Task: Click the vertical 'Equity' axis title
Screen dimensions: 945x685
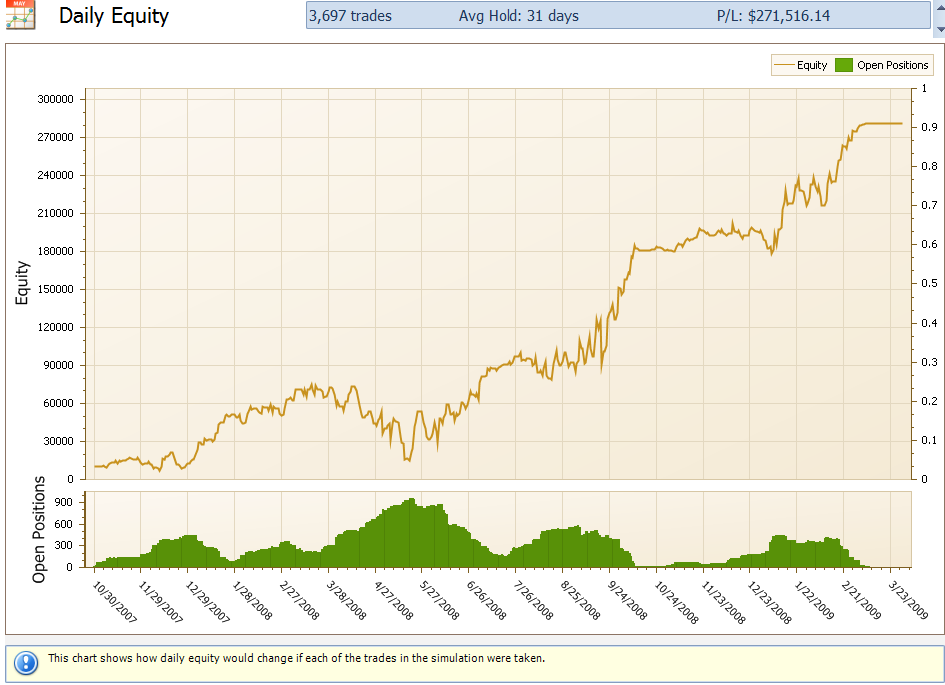Action: pyautogui.click(x=22, y=283)
